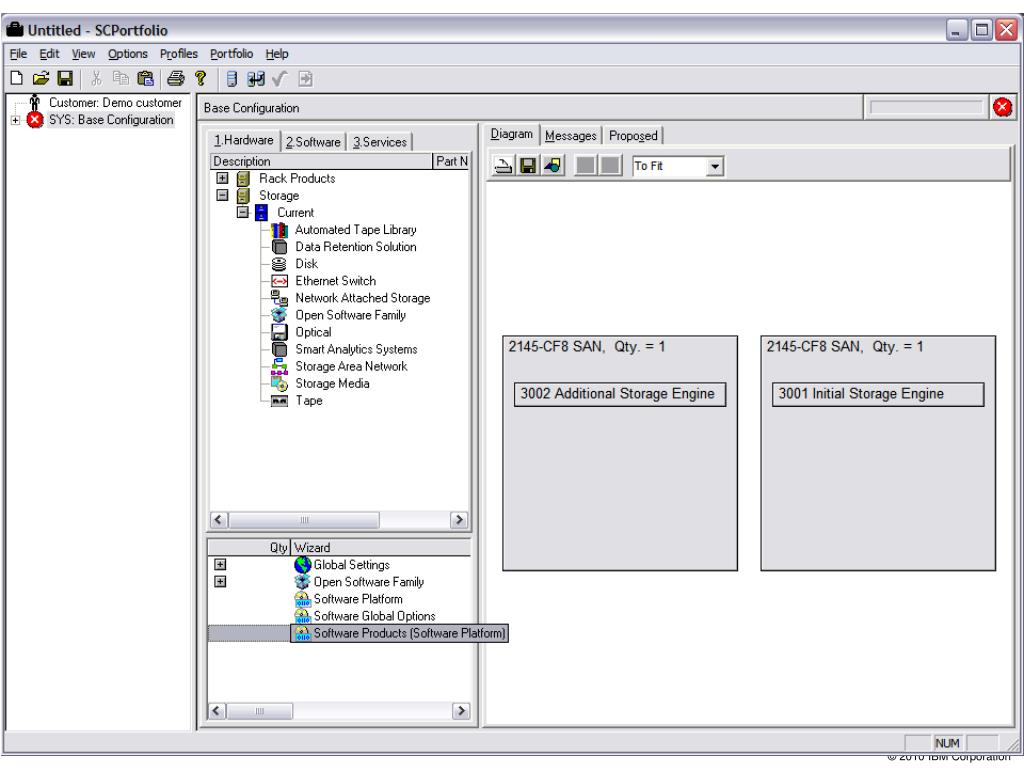This screenshot has width=1024, height=768.
Task: Click the red X error icon beside Base Configuration
Action: (1002, 107)
